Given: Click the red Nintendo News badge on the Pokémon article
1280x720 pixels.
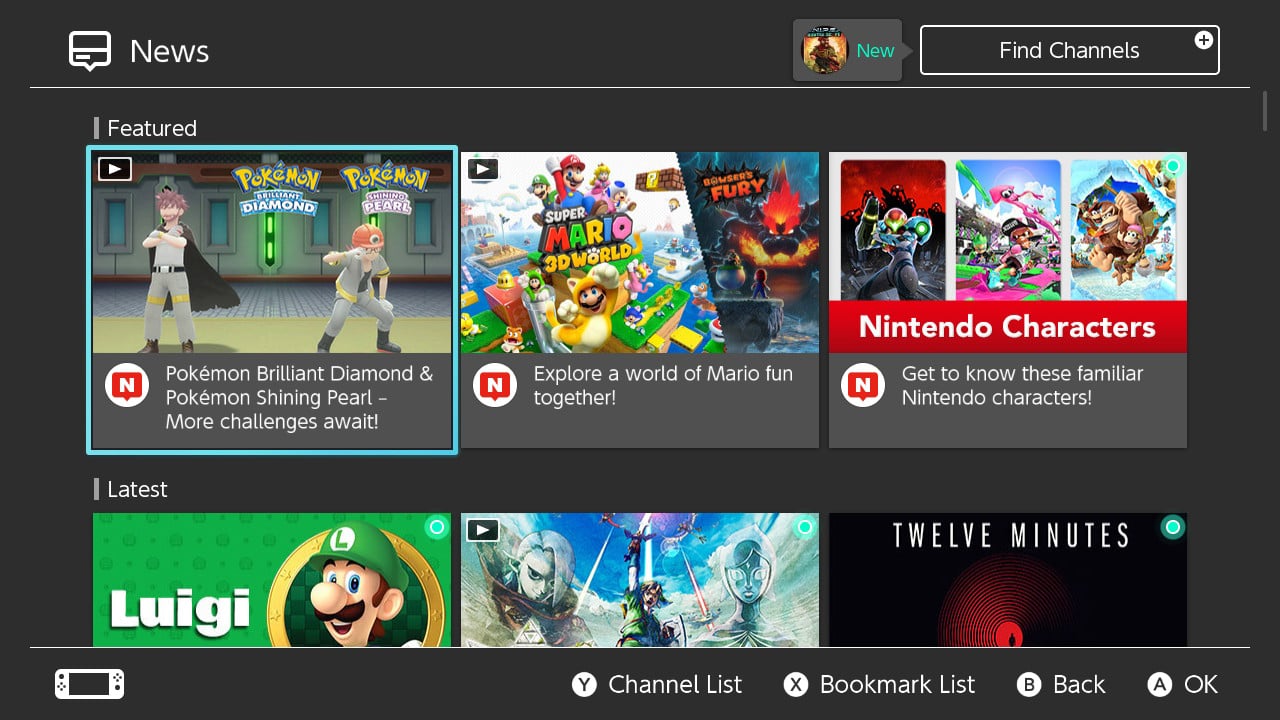Looking at the screenshot, I should (x=126, y=385).
